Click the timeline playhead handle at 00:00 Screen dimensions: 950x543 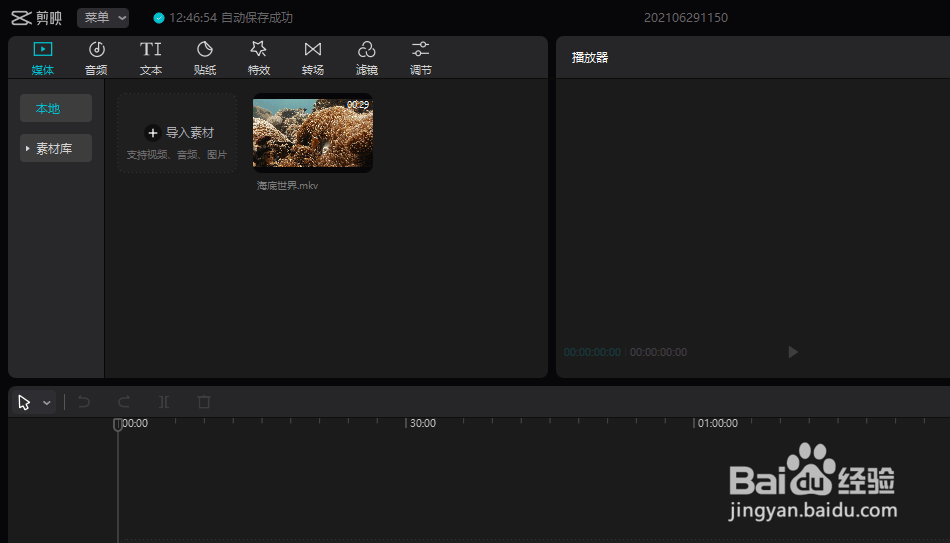[118, 424]
